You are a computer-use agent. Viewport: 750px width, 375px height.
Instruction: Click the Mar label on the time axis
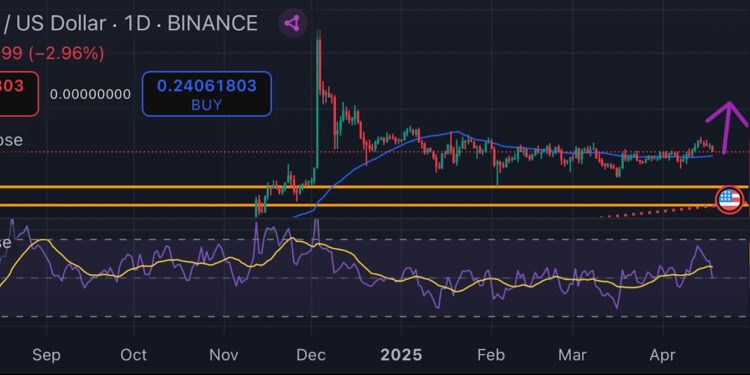(x=573, y=355)
